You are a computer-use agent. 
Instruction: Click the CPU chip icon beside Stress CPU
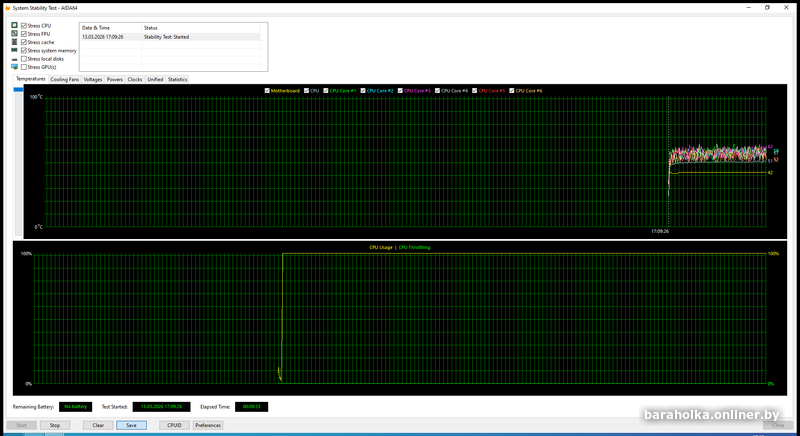pos(14,25)
